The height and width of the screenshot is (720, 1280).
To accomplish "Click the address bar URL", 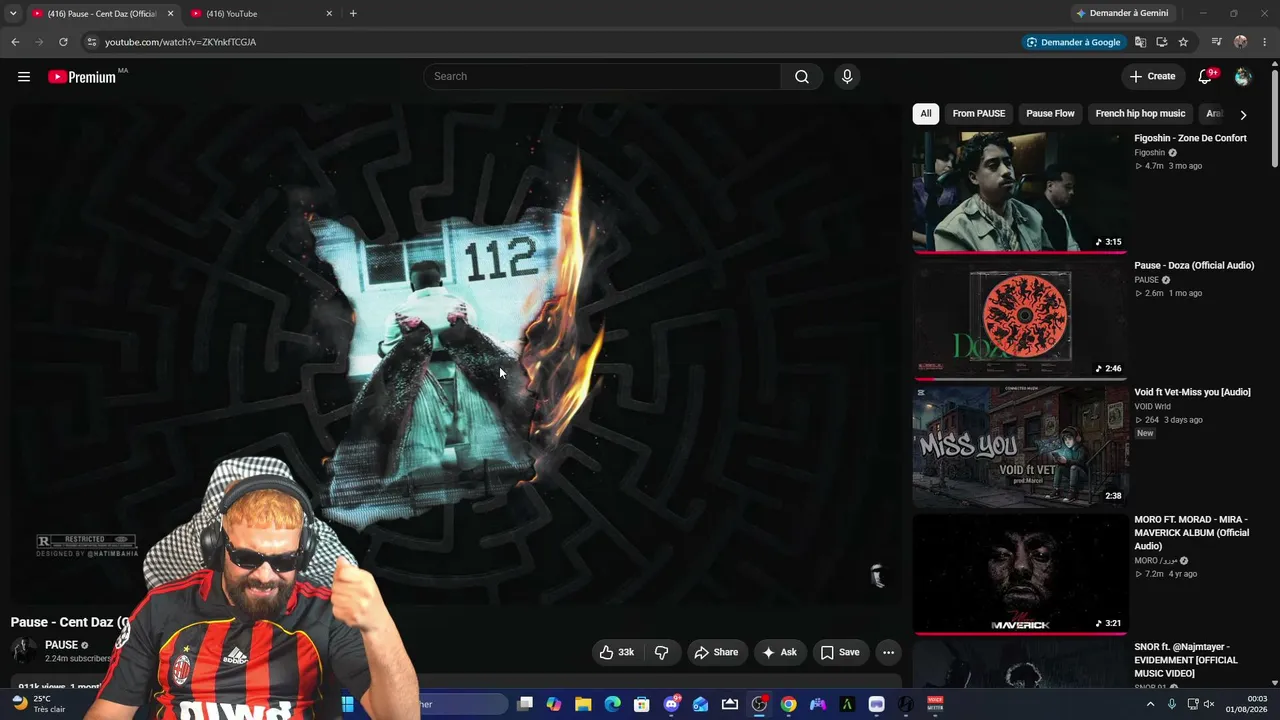I will tap(181, 42).
